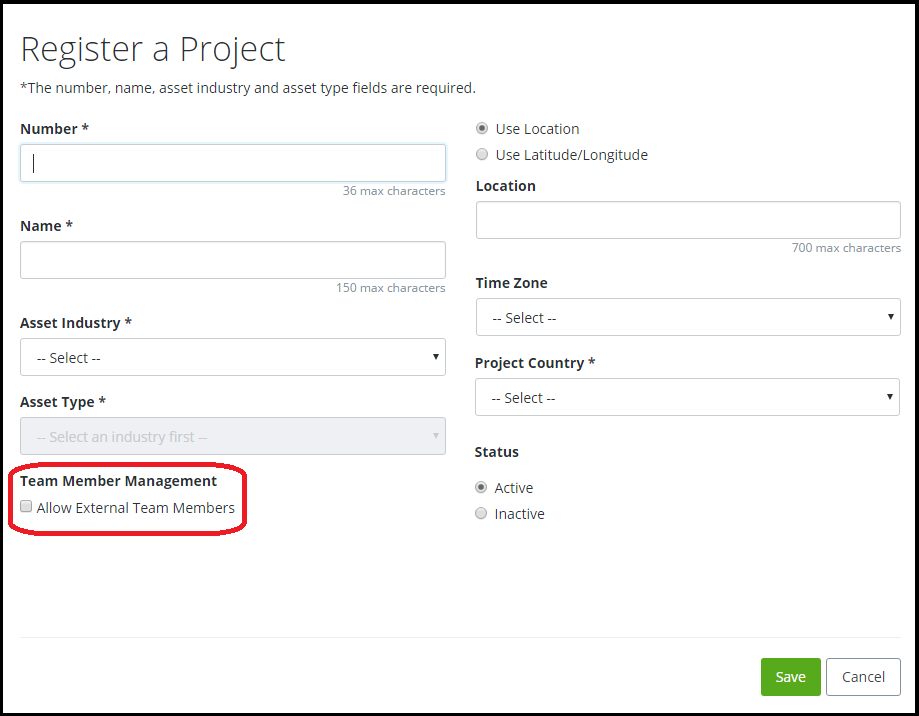Screen dimensions: 919x716
Task: Set Status to Active
Action: (481, 487)
